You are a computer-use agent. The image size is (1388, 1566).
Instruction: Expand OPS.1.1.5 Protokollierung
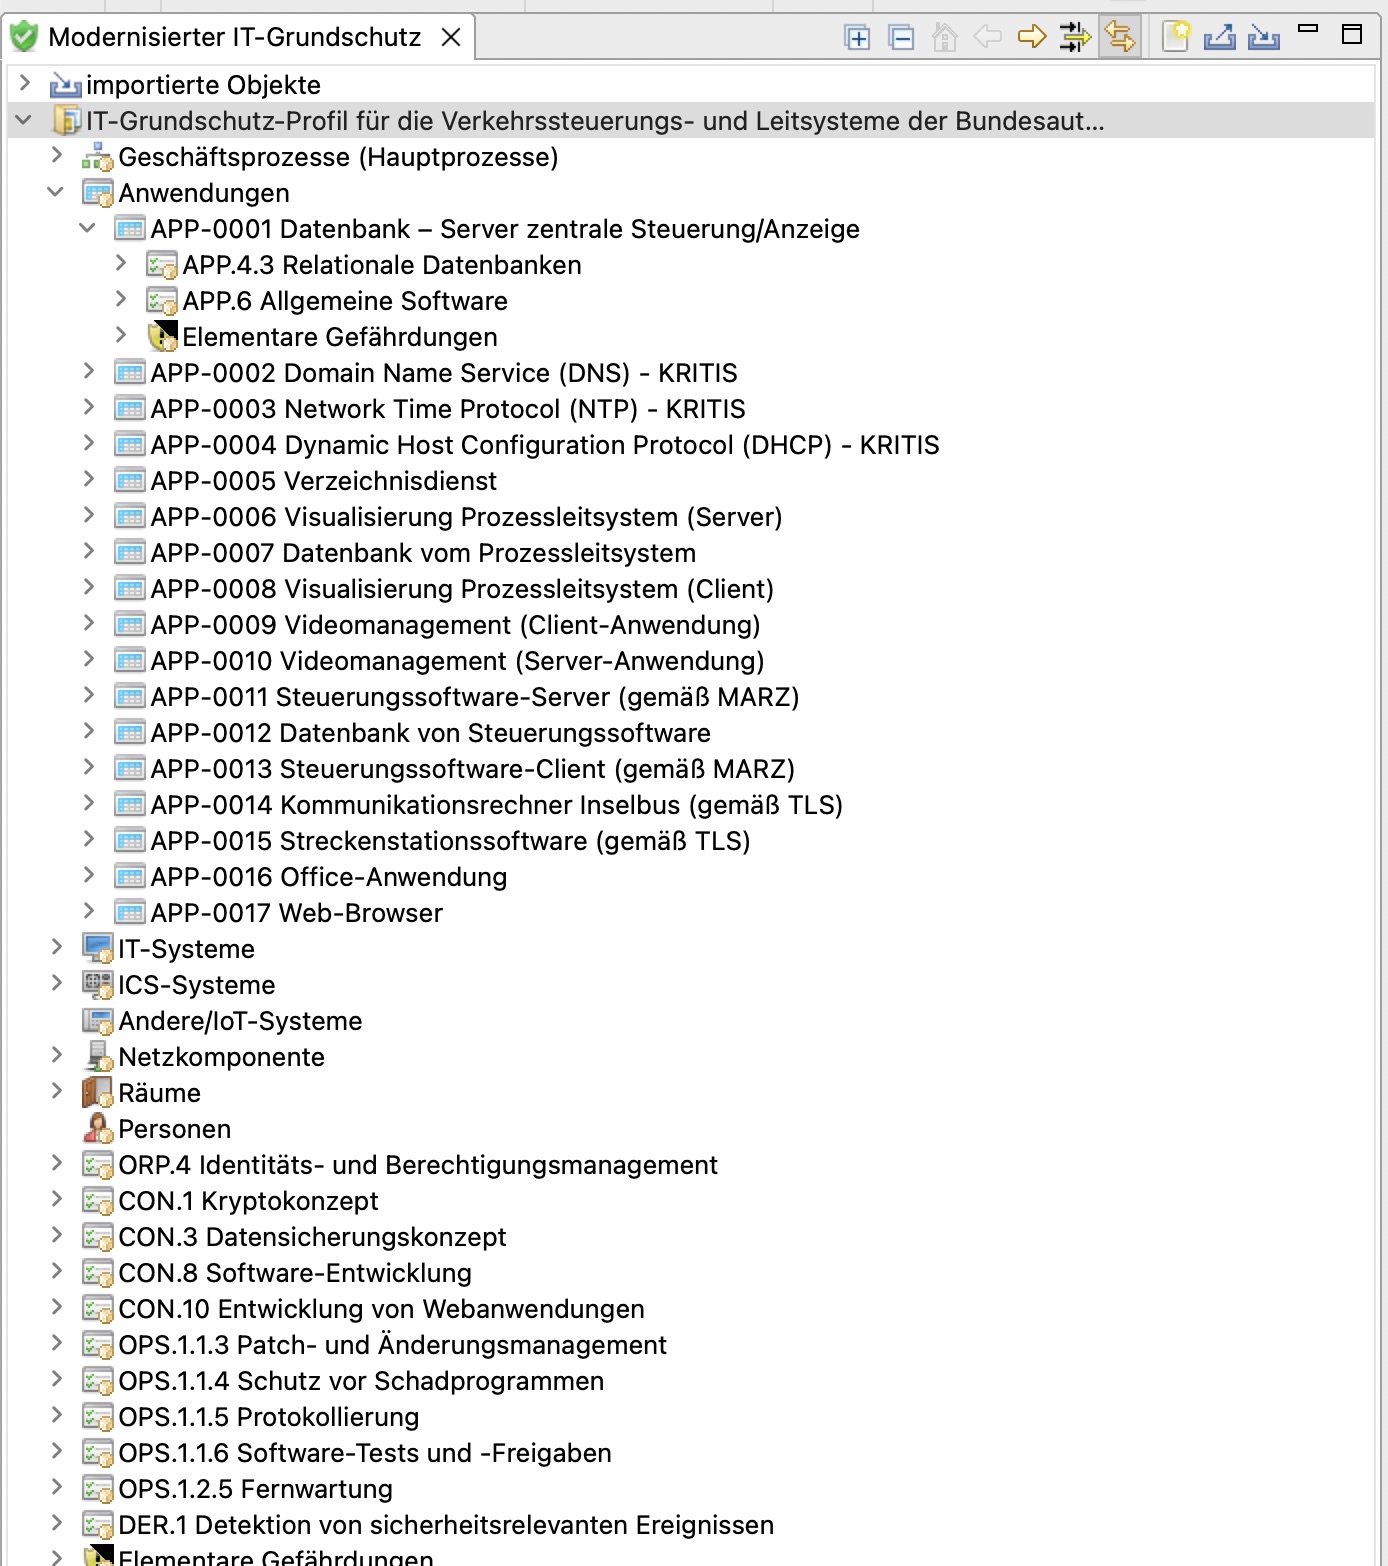coord(57,1415)
